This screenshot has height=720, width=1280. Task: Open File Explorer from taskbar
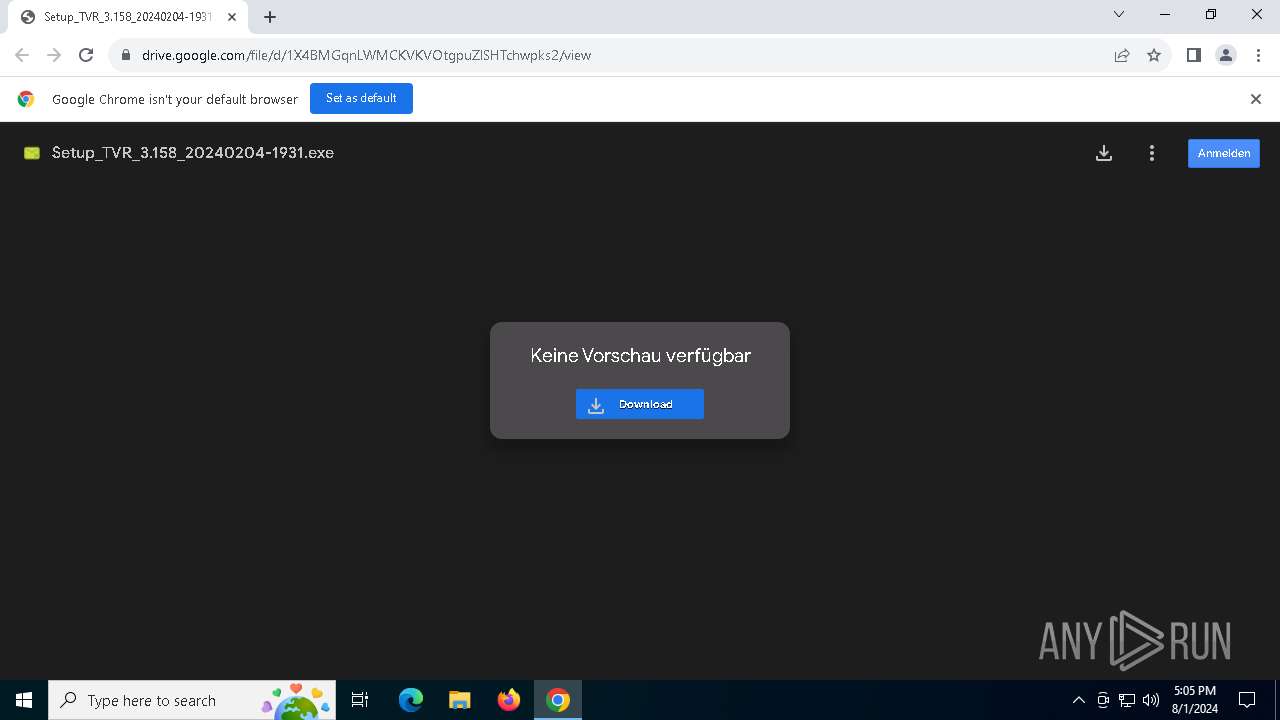point(460,700)
